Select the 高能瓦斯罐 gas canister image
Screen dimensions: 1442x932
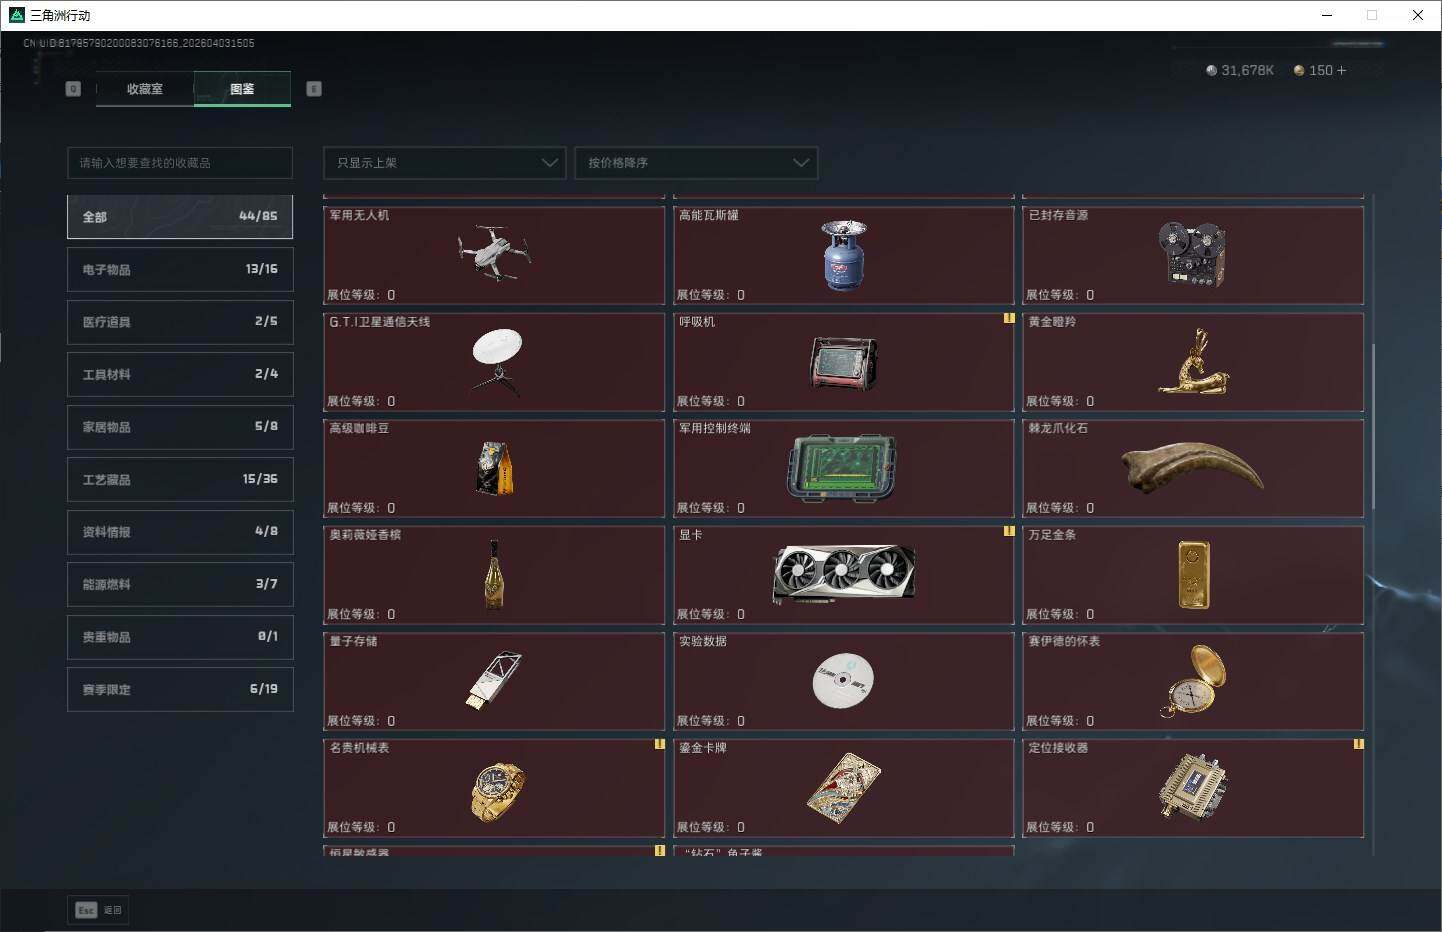844,255
